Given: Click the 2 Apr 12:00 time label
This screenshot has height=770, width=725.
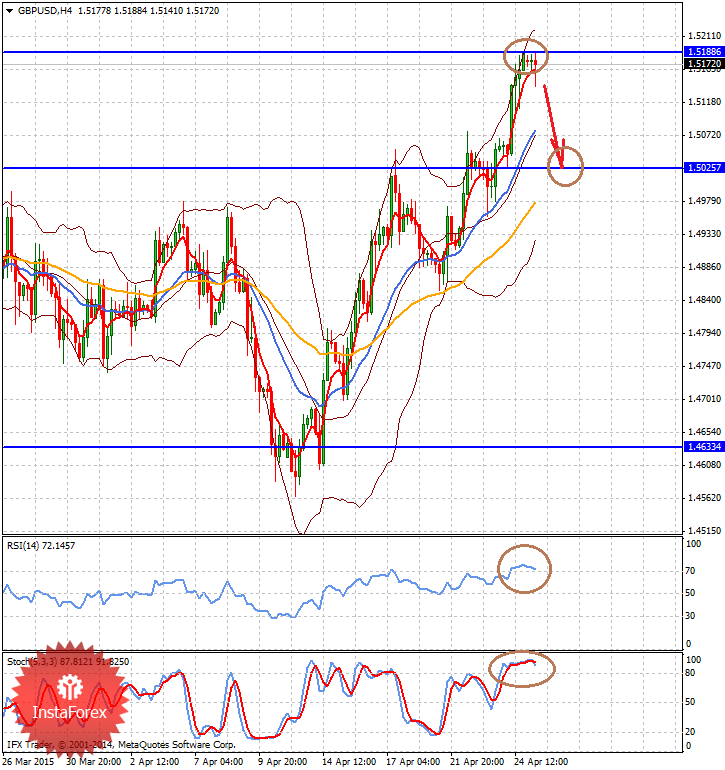Looking at the screenshot, I should (x=155, y=762).
